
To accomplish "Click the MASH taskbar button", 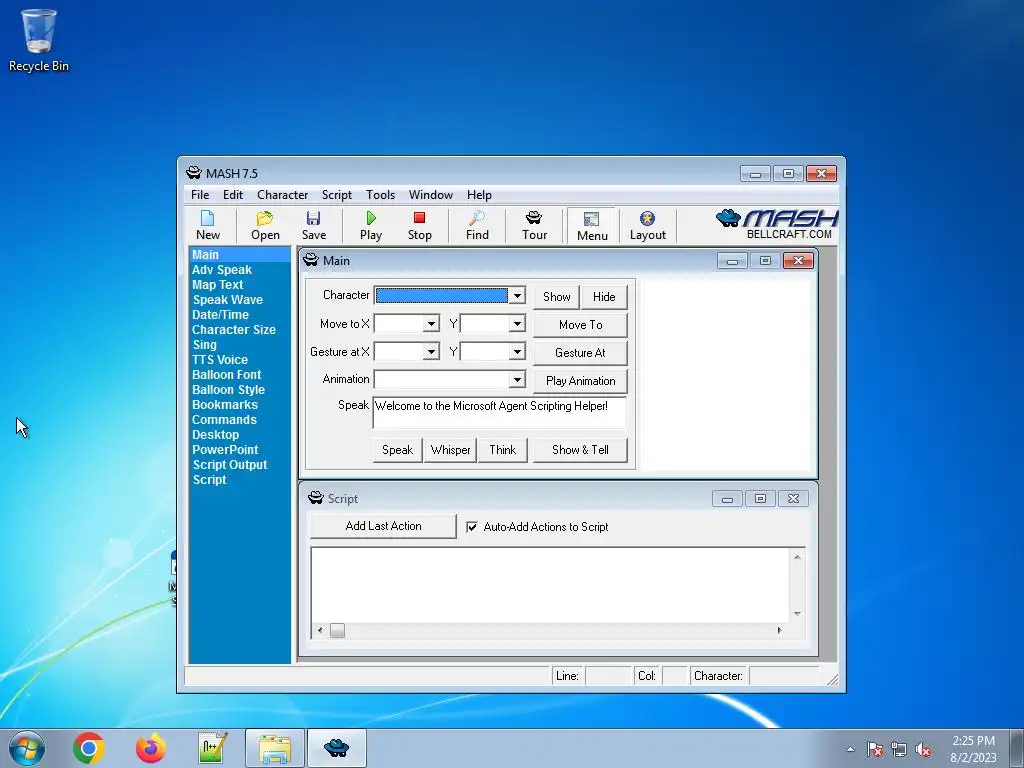I will click(336, 748).
